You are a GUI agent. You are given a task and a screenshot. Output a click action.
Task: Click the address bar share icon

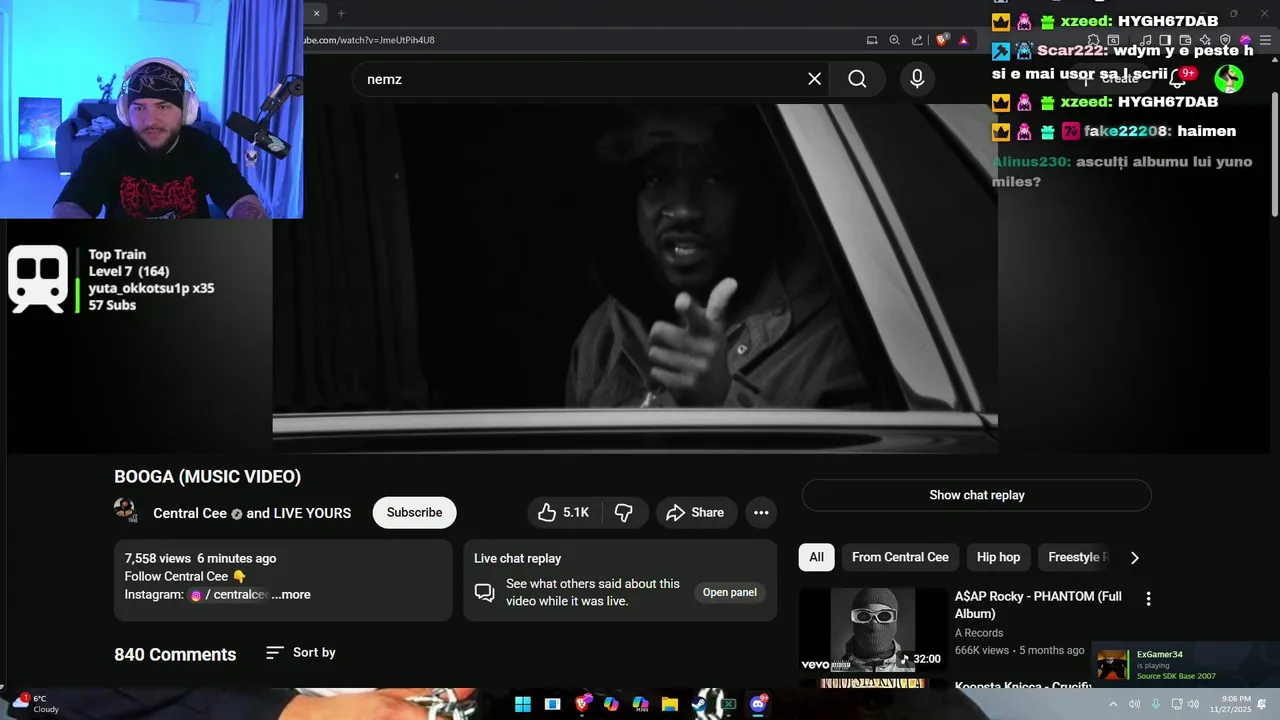coord(918,40)
